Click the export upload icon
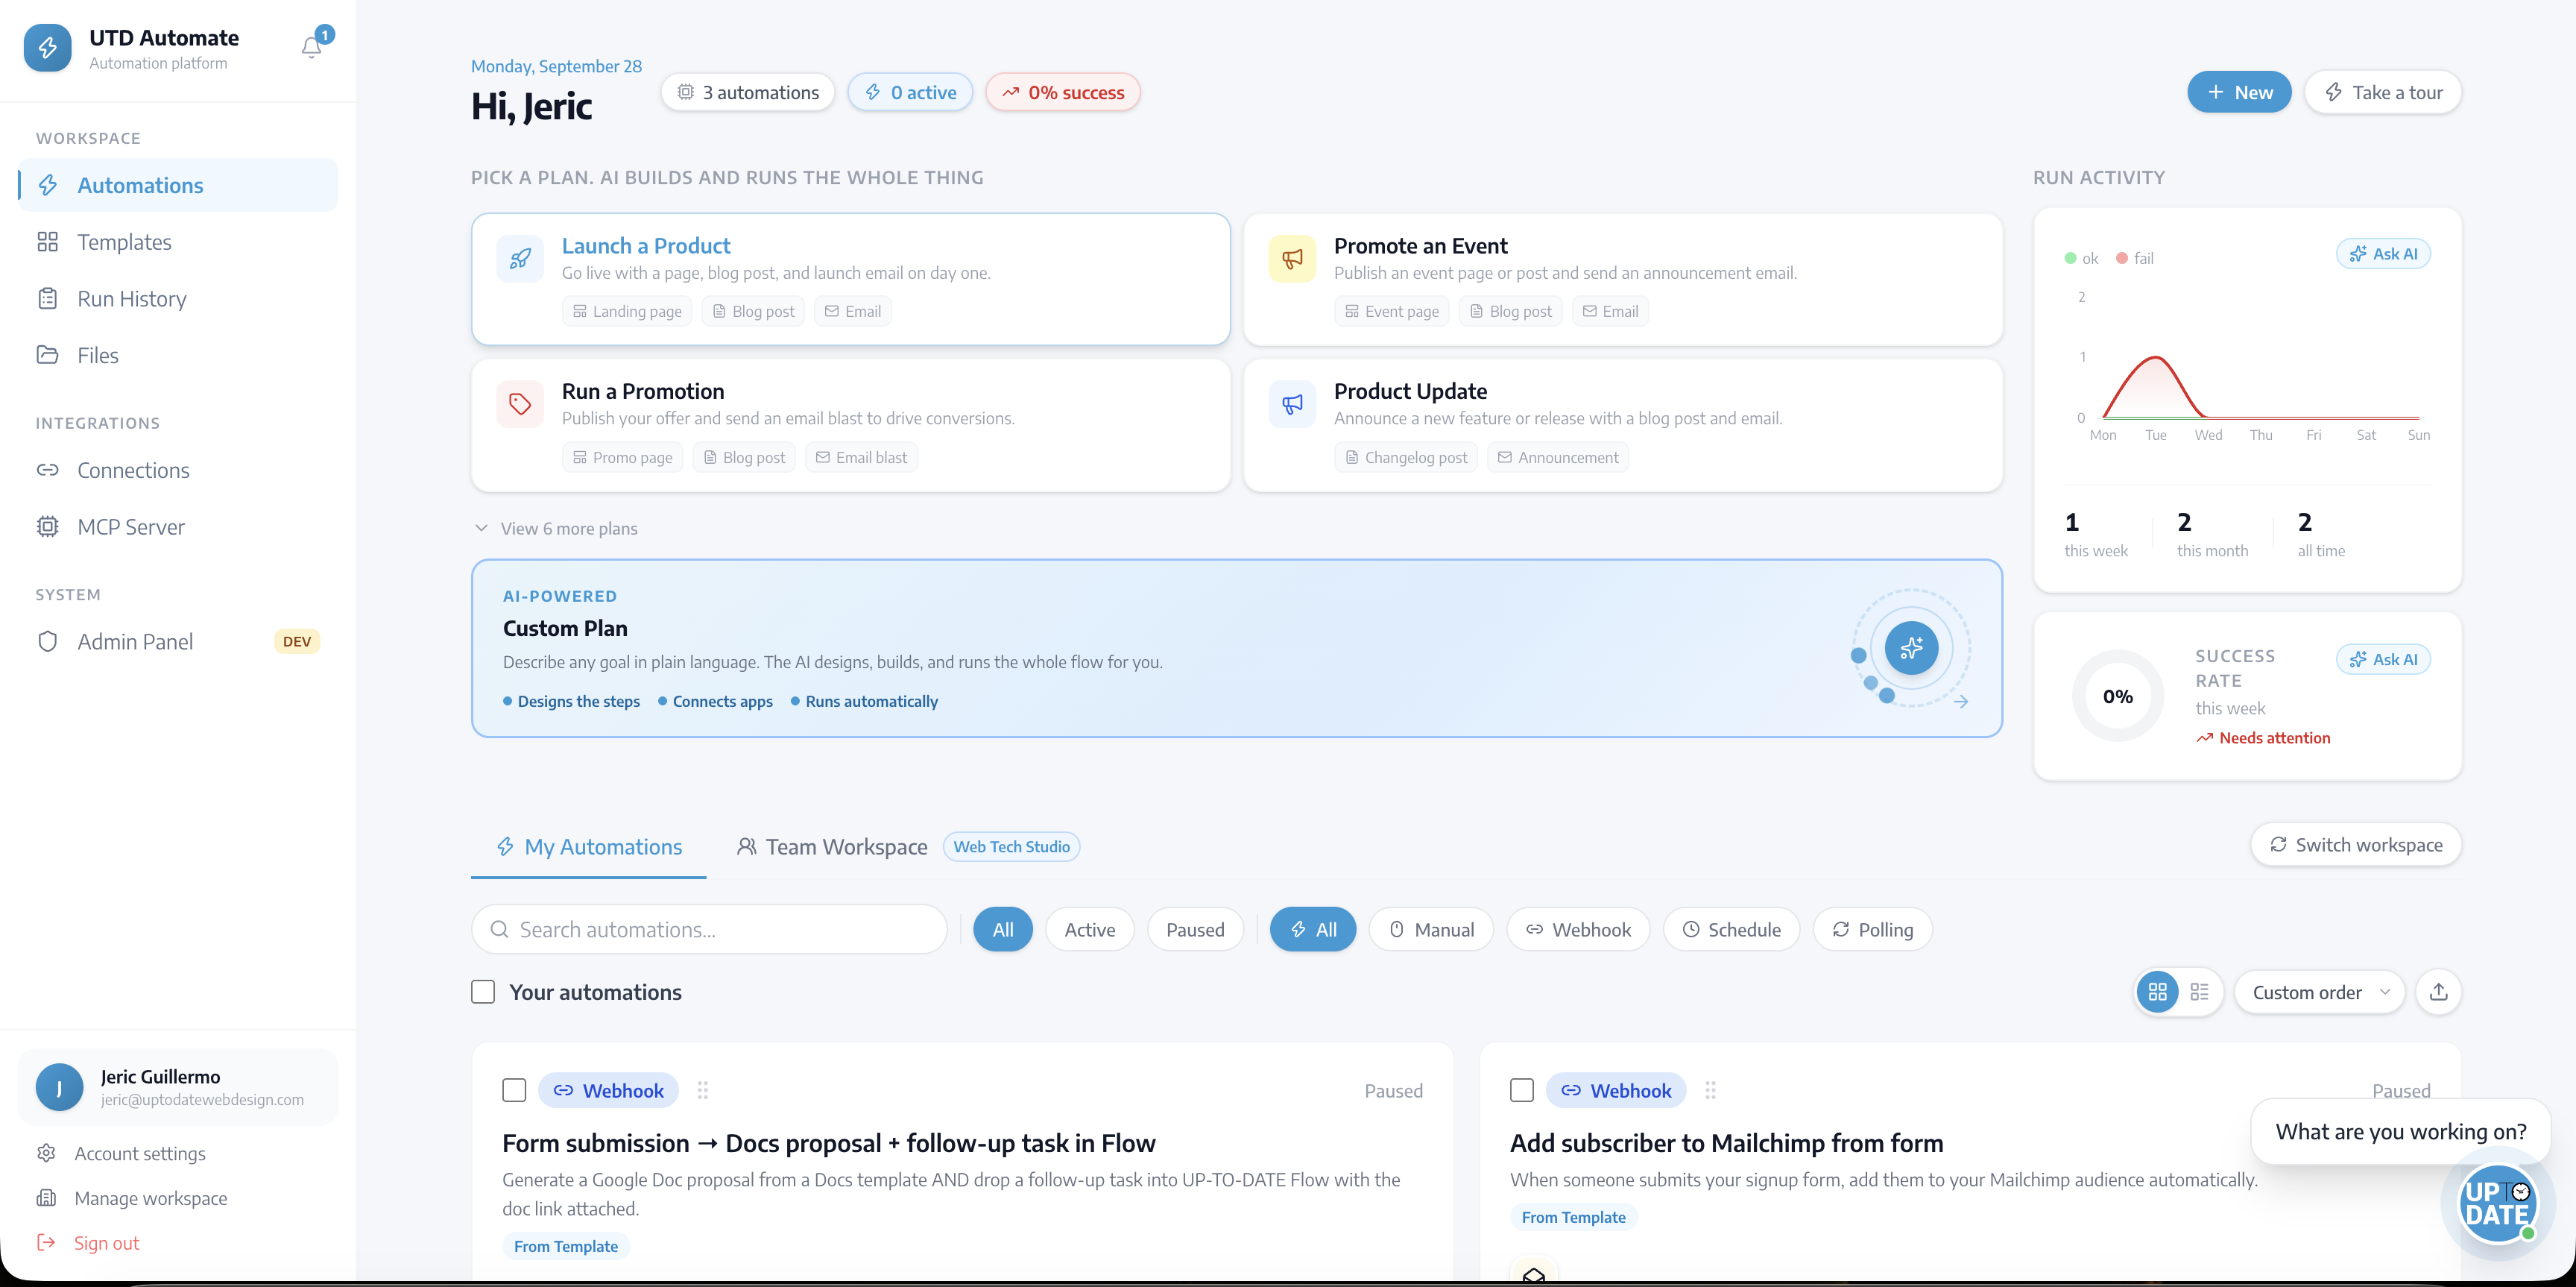The width and height of the screenshot is (2576, 1287). 2438,992
